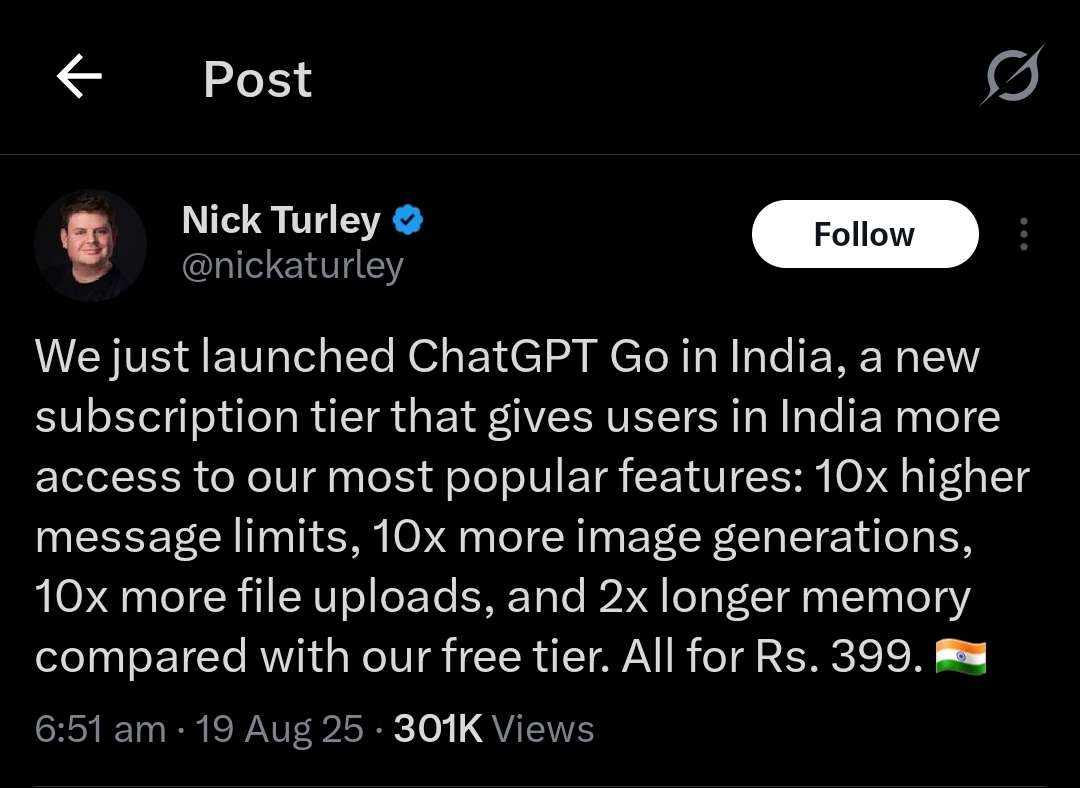Tap the 6:51 am timestamp

click(100, 729)
